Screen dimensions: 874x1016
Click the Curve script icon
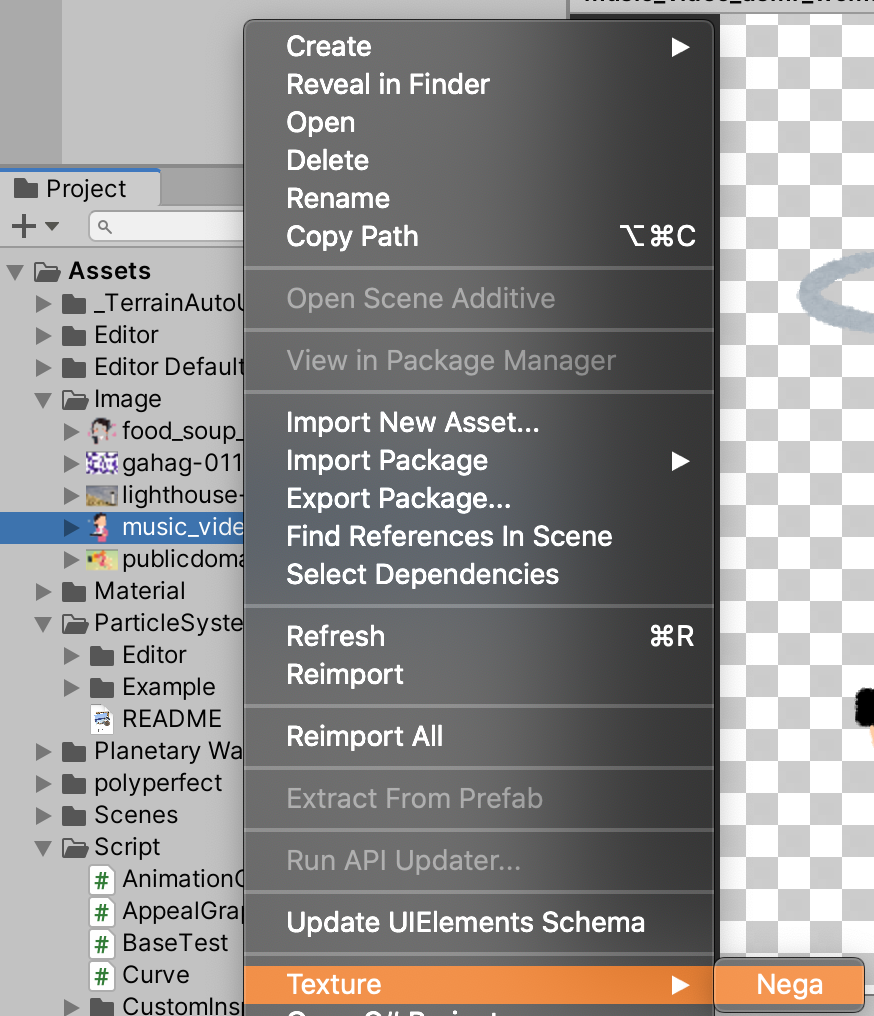102,975
